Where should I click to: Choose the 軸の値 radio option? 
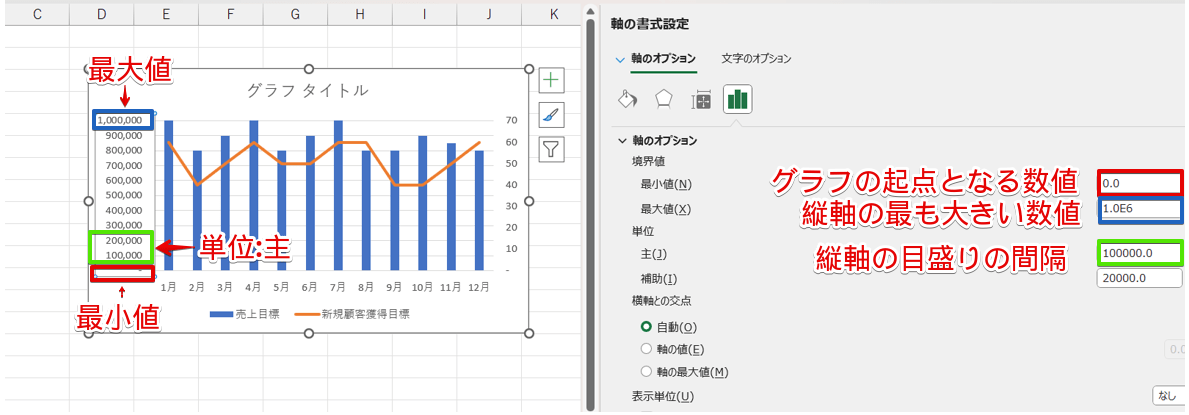click(646, 349)
